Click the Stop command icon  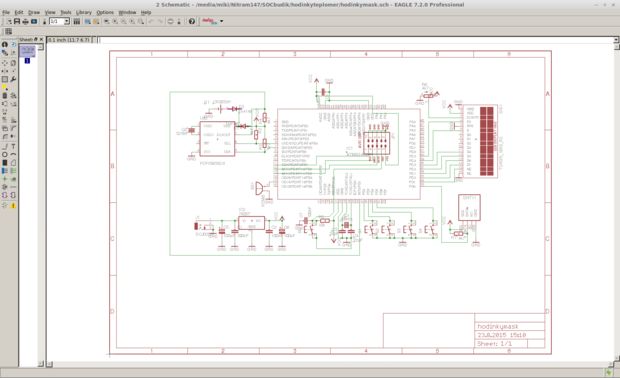click(170, 21)
